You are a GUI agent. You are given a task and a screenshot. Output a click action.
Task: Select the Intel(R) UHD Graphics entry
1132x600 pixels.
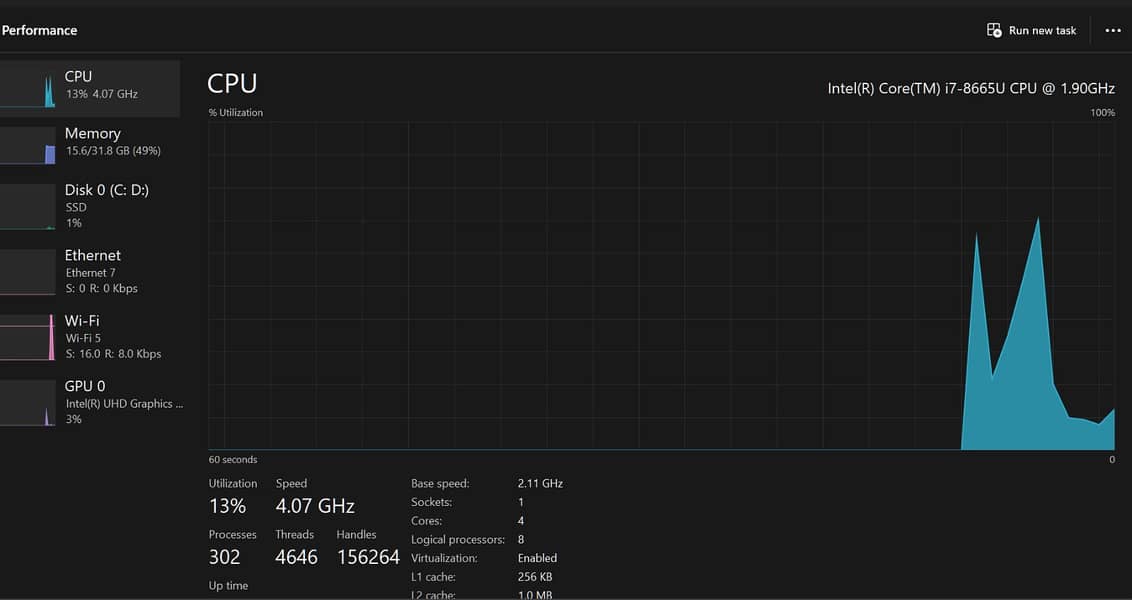pyautogui.click(x=124, y=404)
